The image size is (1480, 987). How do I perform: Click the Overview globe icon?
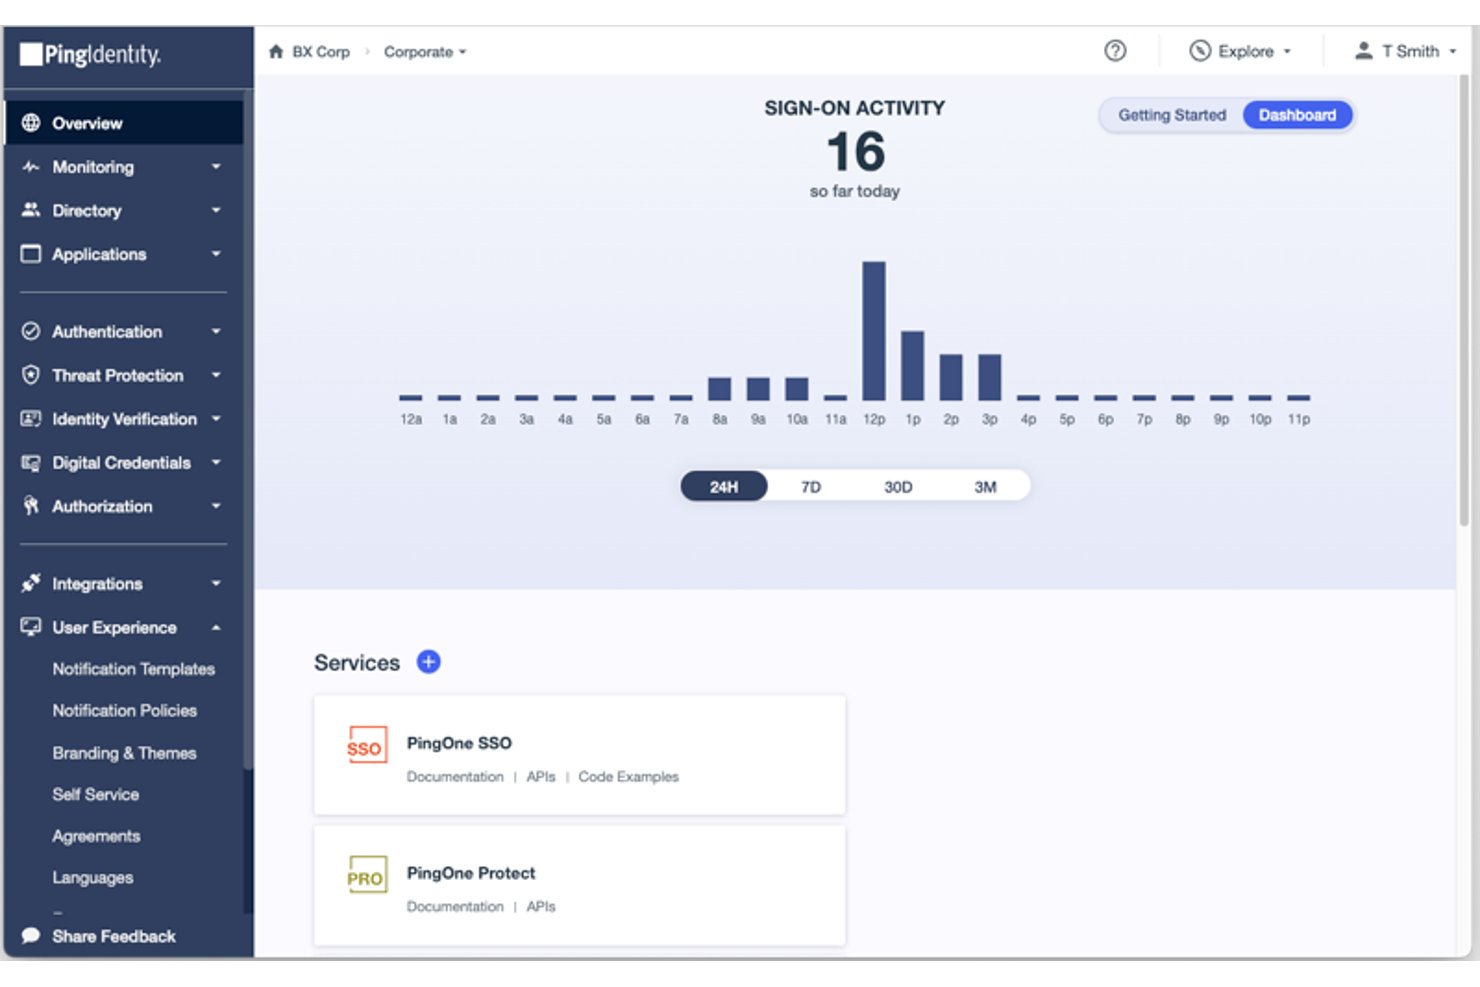31,123
